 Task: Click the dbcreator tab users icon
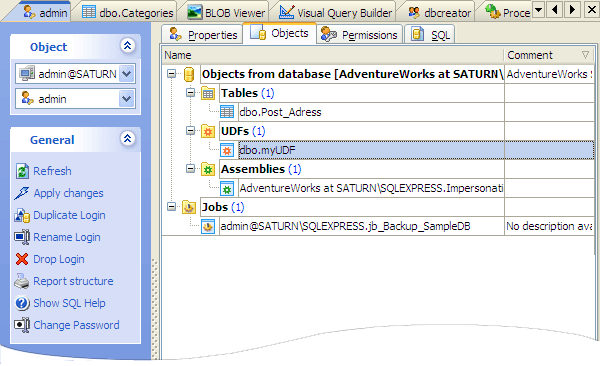click(414, 13)
